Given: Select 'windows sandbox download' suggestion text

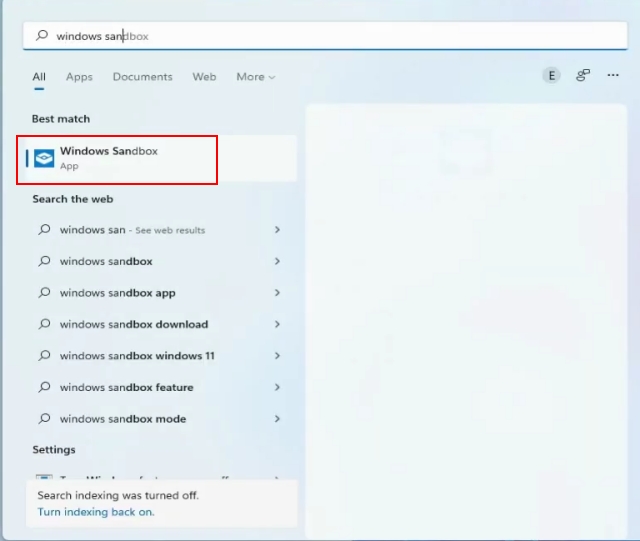Looking at the screenshot, I should point(134,324).
